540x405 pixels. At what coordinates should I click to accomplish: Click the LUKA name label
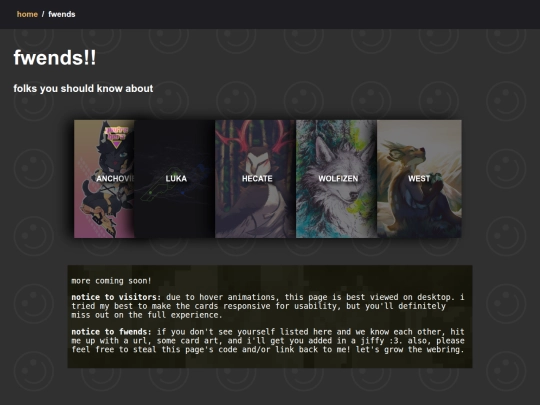click(x=176, y=179)
